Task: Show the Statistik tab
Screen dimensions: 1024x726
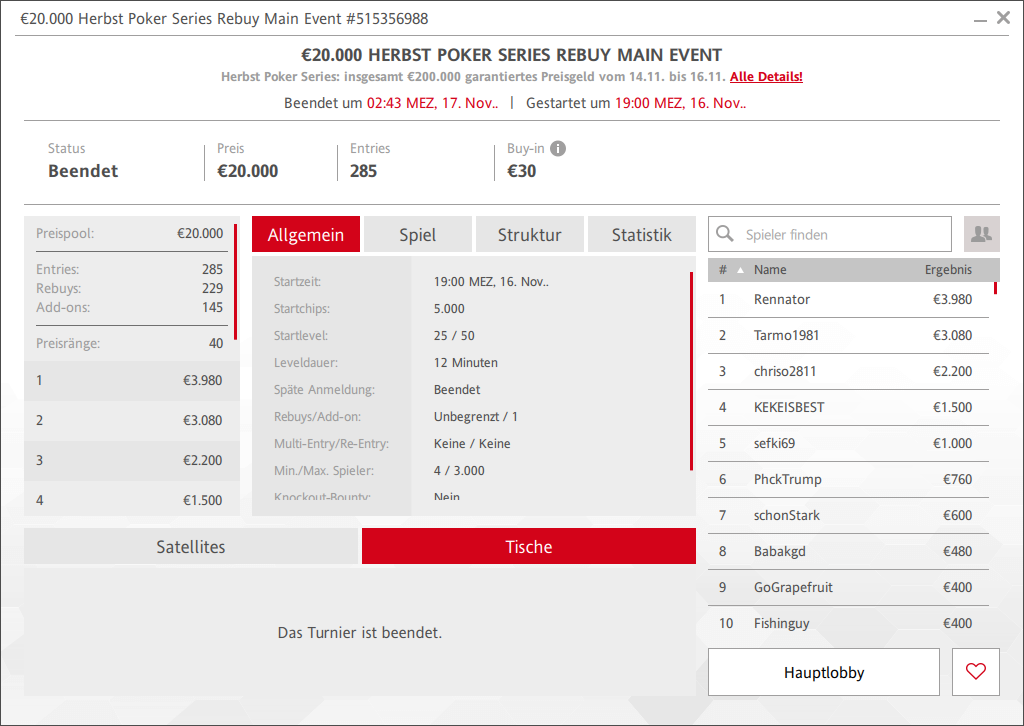Action: (x=641, y=235)
